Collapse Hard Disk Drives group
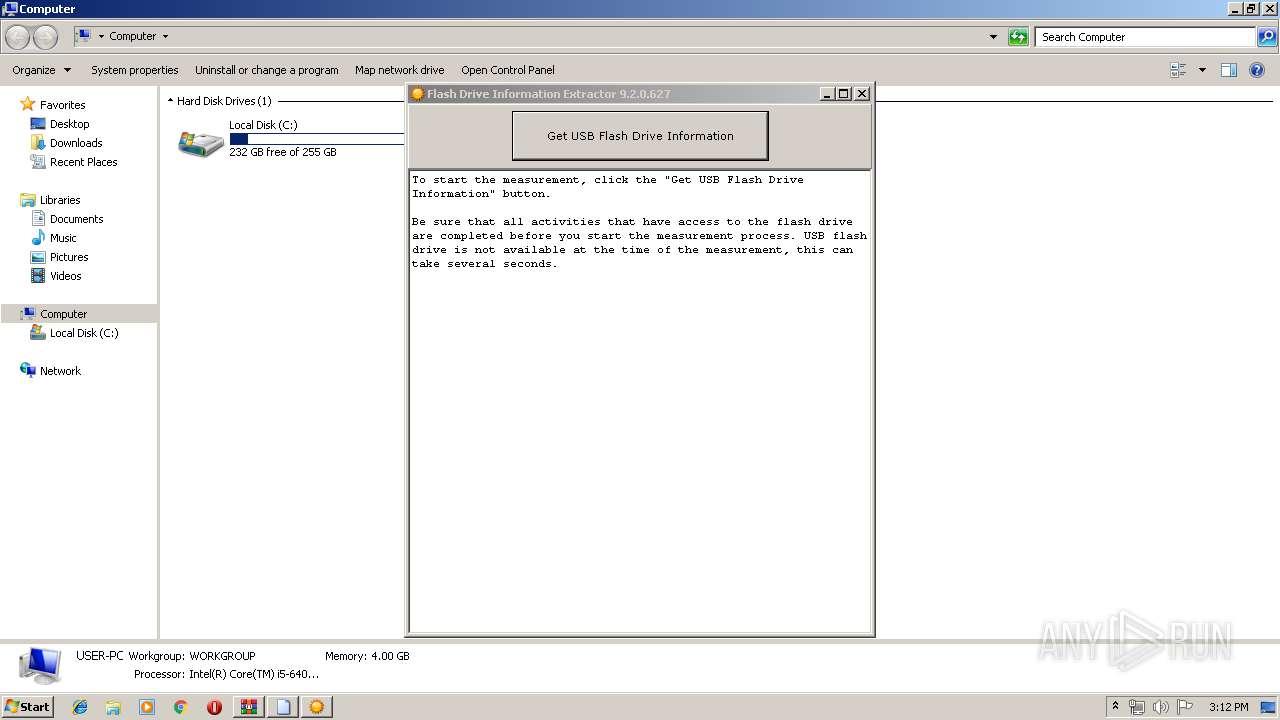The height and width of the screenshot is (720, 1280). 170,101
